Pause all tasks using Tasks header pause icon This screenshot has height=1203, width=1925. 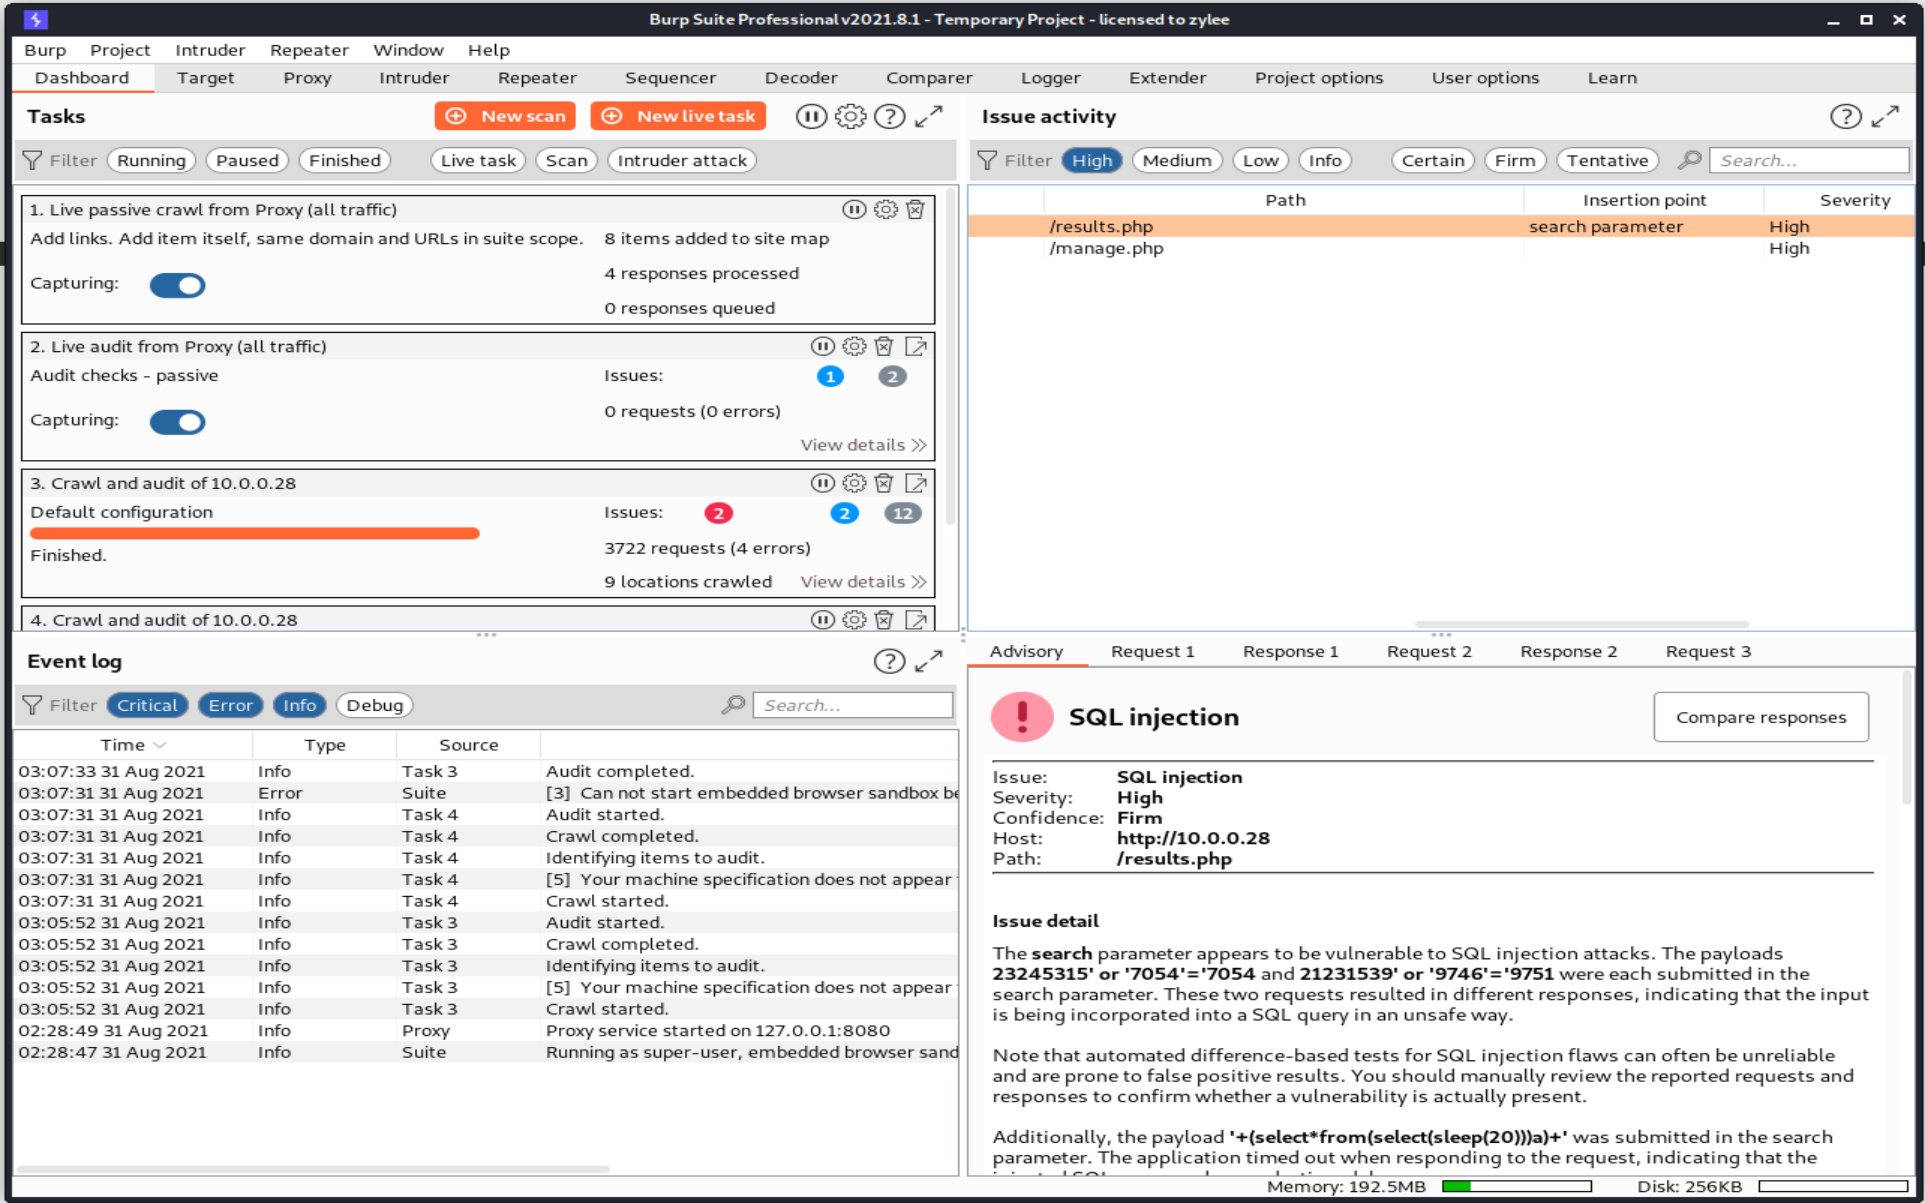[810, 117]
